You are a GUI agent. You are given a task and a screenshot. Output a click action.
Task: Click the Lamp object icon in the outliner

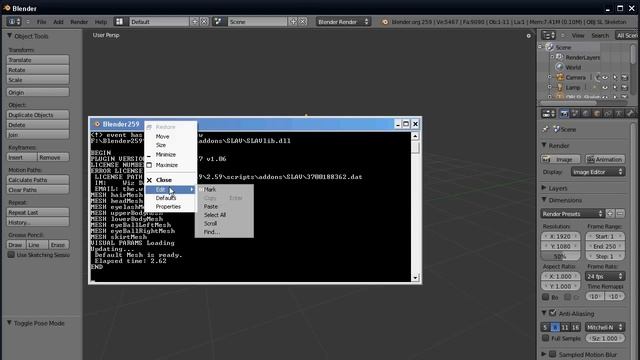[x=560, y=87]
